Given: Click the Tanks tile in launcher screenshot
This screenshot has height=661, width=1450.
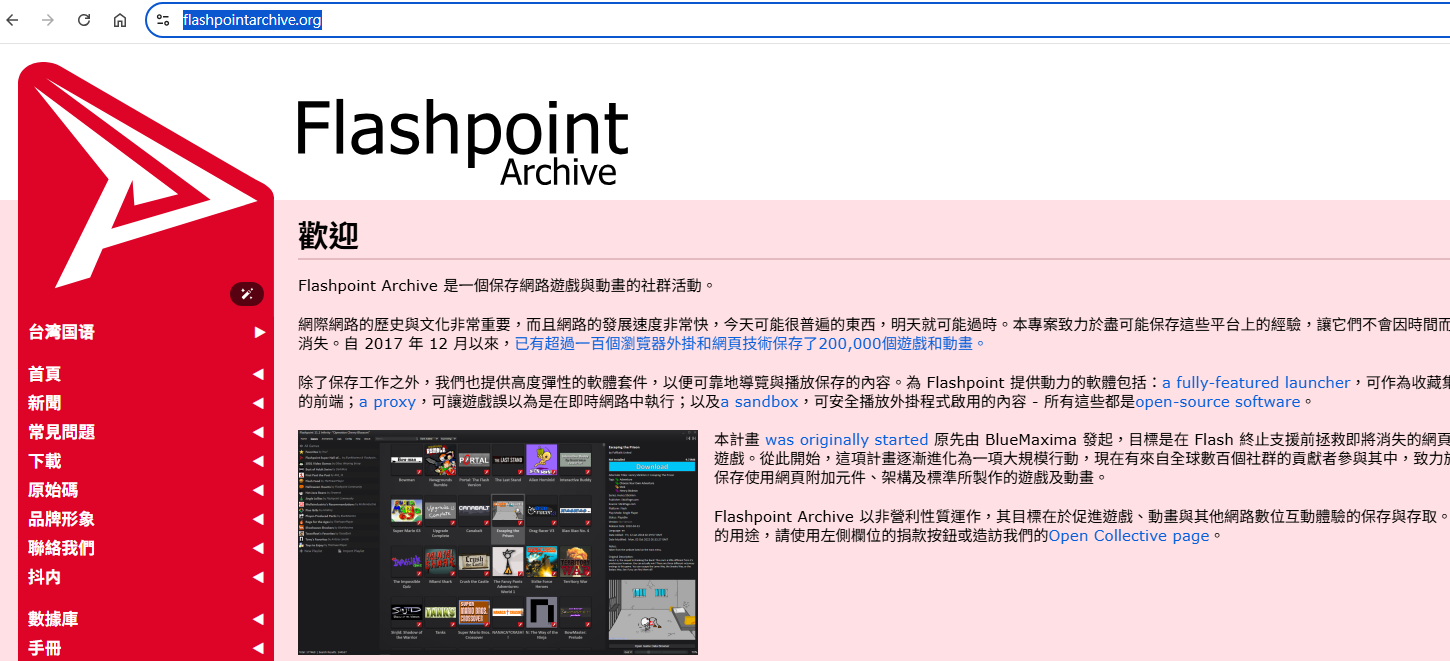Looking at the screenshot, I should click(x=440, y=613).
